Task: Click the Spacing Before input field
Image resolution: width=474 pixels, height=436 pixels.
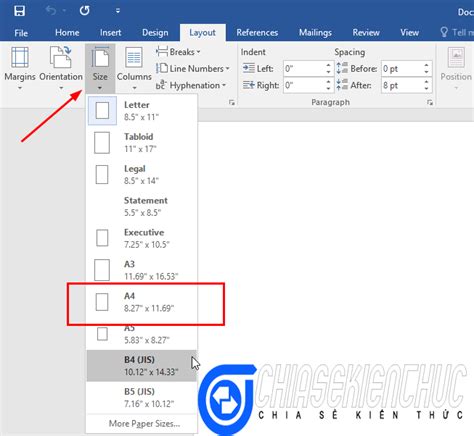Action: click(402, 69)
